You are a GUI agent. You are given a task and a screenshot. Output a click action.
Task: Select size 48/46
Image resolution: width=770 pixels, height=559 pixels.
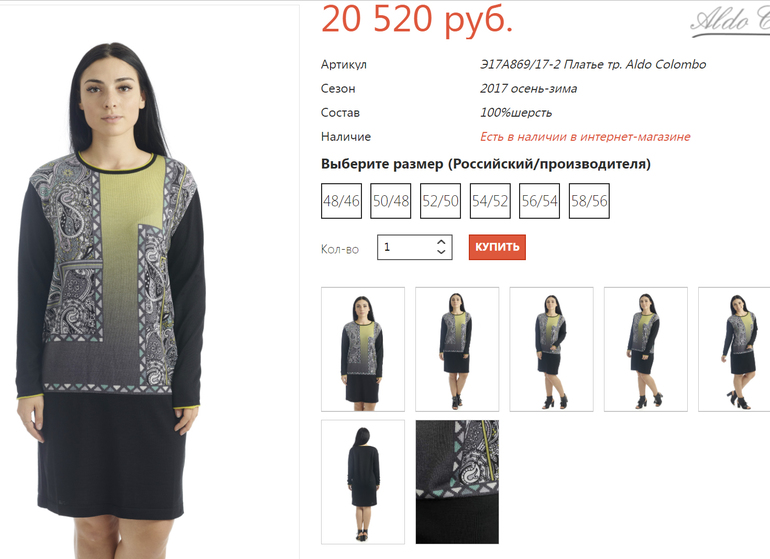[x=341, y=201]
